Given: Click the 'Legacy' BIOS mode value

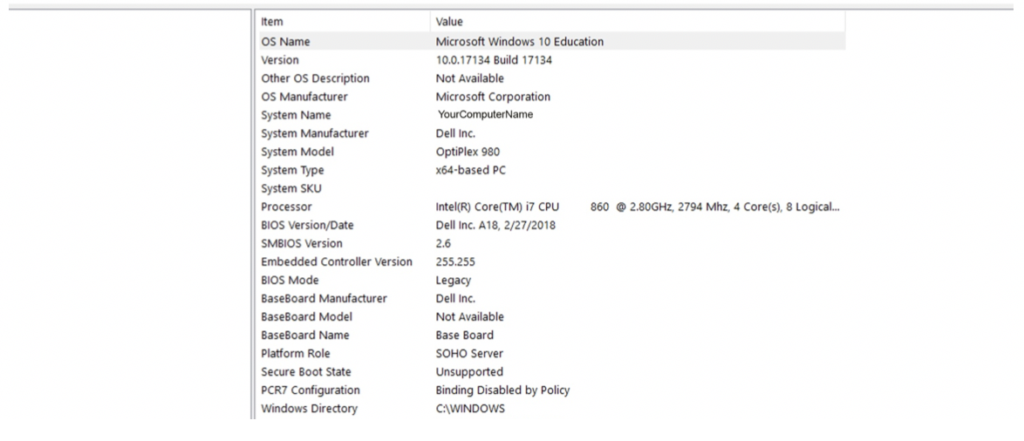Looking at the screenshot, I should [x=453, y=280].
